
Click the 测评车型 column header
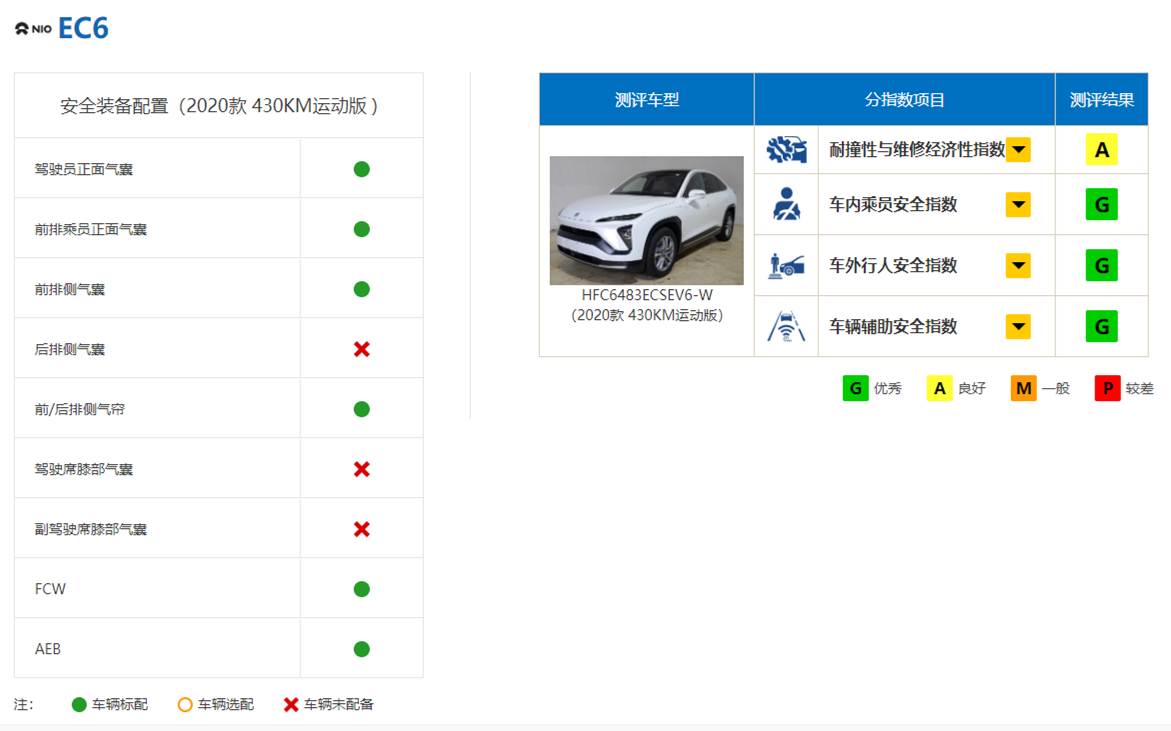(x=647, y=99)
